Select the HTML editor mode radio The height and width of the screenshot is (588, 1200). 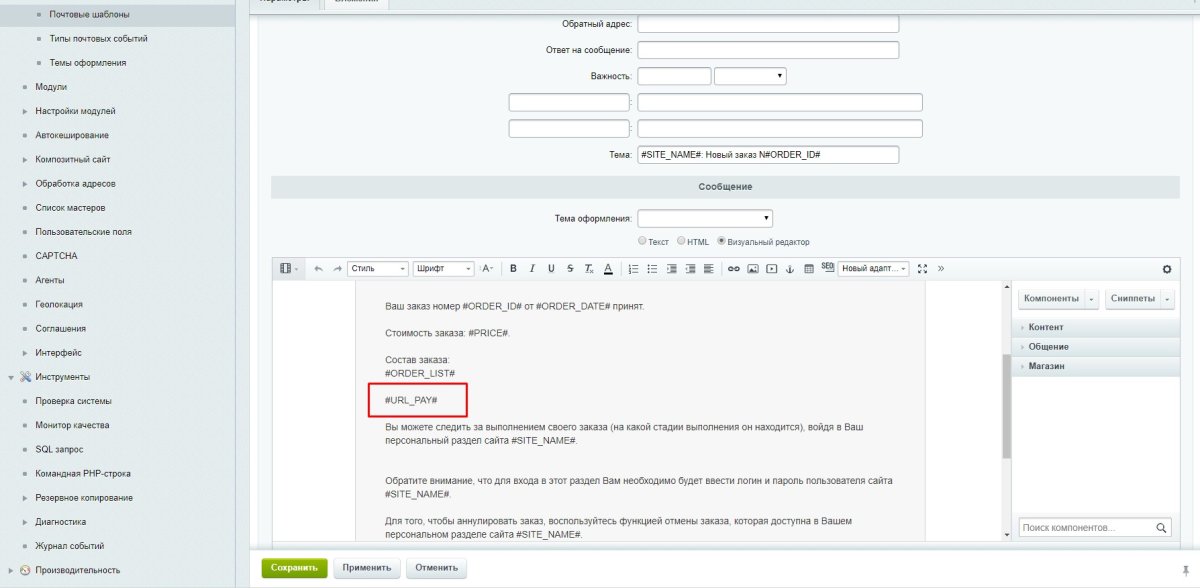pyautogui.click(x=682, y=241)
